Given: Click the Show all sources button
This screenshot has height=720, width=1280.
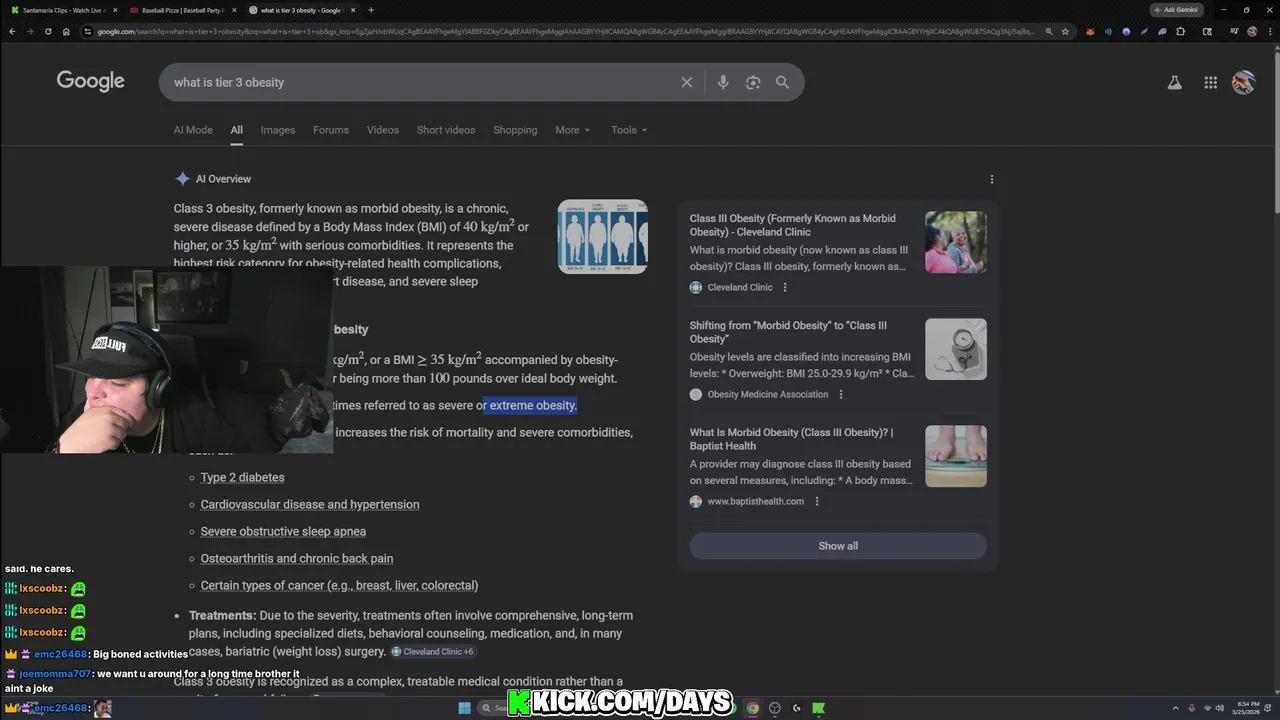Looking at the screenshot, I should (x=838, y=546).
